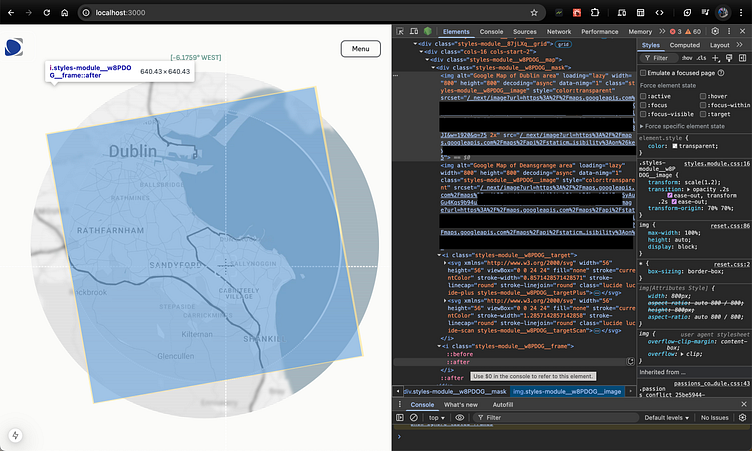This screenshot has width=752, height=451.
Task: Click the Menu button on the page
Action: [x=360, y=49]
